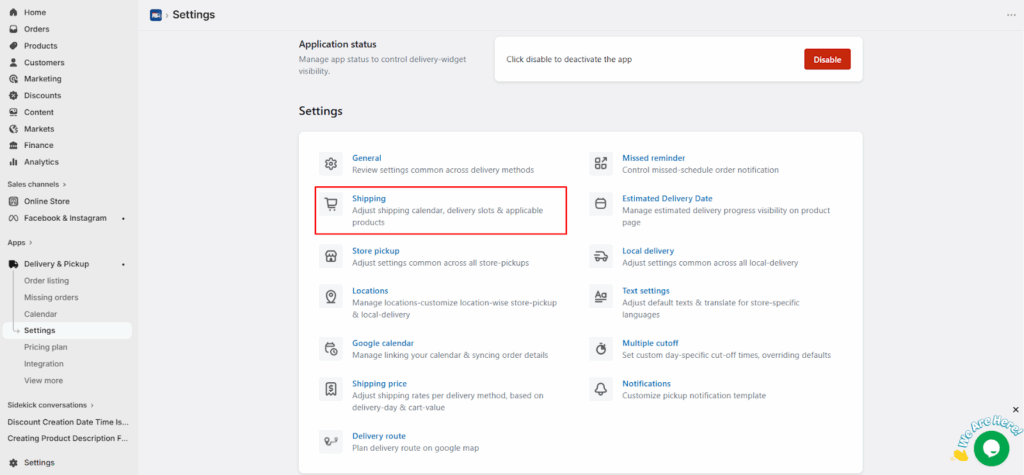
Task: Expand the Apps section chevron
Action: [x=30, y=243]
